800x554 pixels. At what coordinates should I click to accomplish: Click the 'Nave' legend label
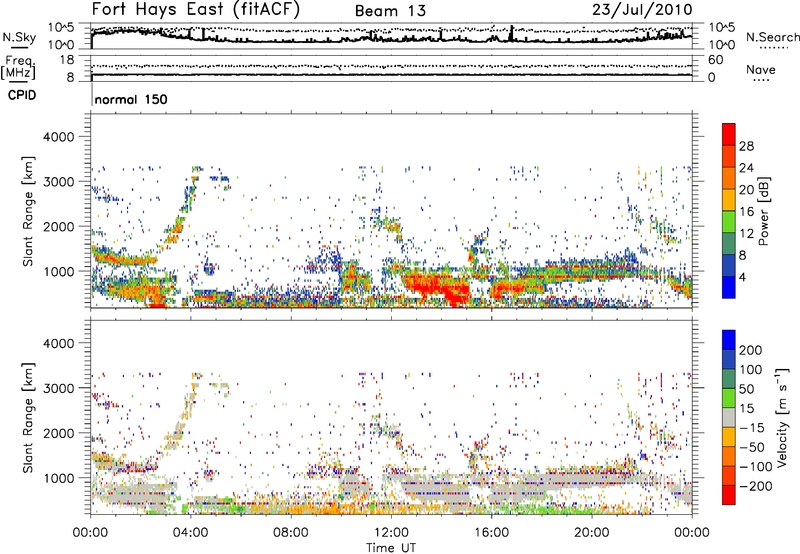(x=761, y=70)
